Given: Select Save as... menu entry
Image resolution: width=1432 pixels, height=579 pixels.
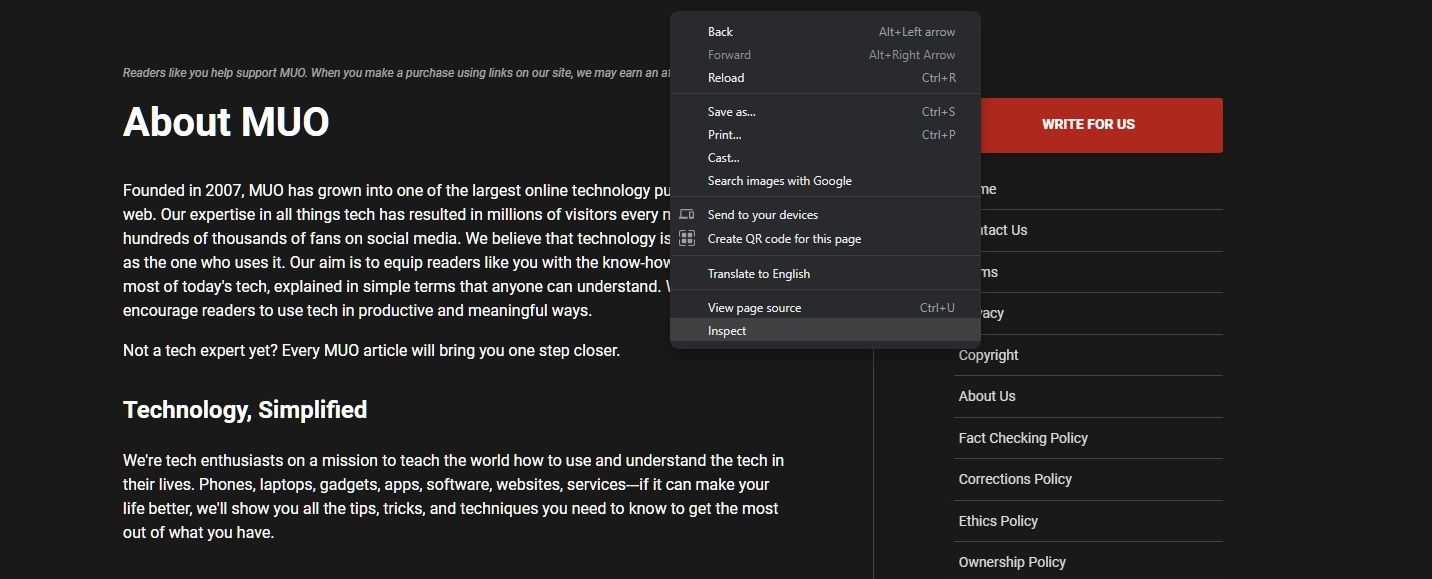Looking at the screenshot, I should 732,112.
